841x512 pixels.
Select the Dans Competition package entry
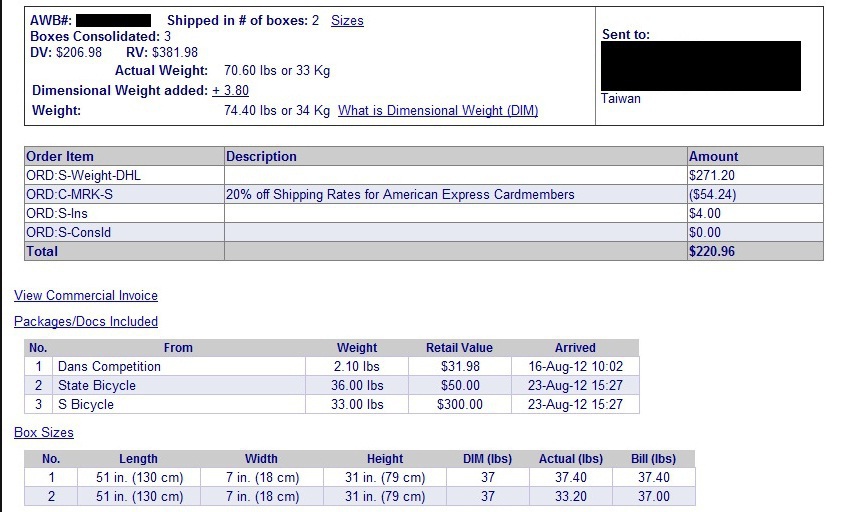[x=109, y=367]
